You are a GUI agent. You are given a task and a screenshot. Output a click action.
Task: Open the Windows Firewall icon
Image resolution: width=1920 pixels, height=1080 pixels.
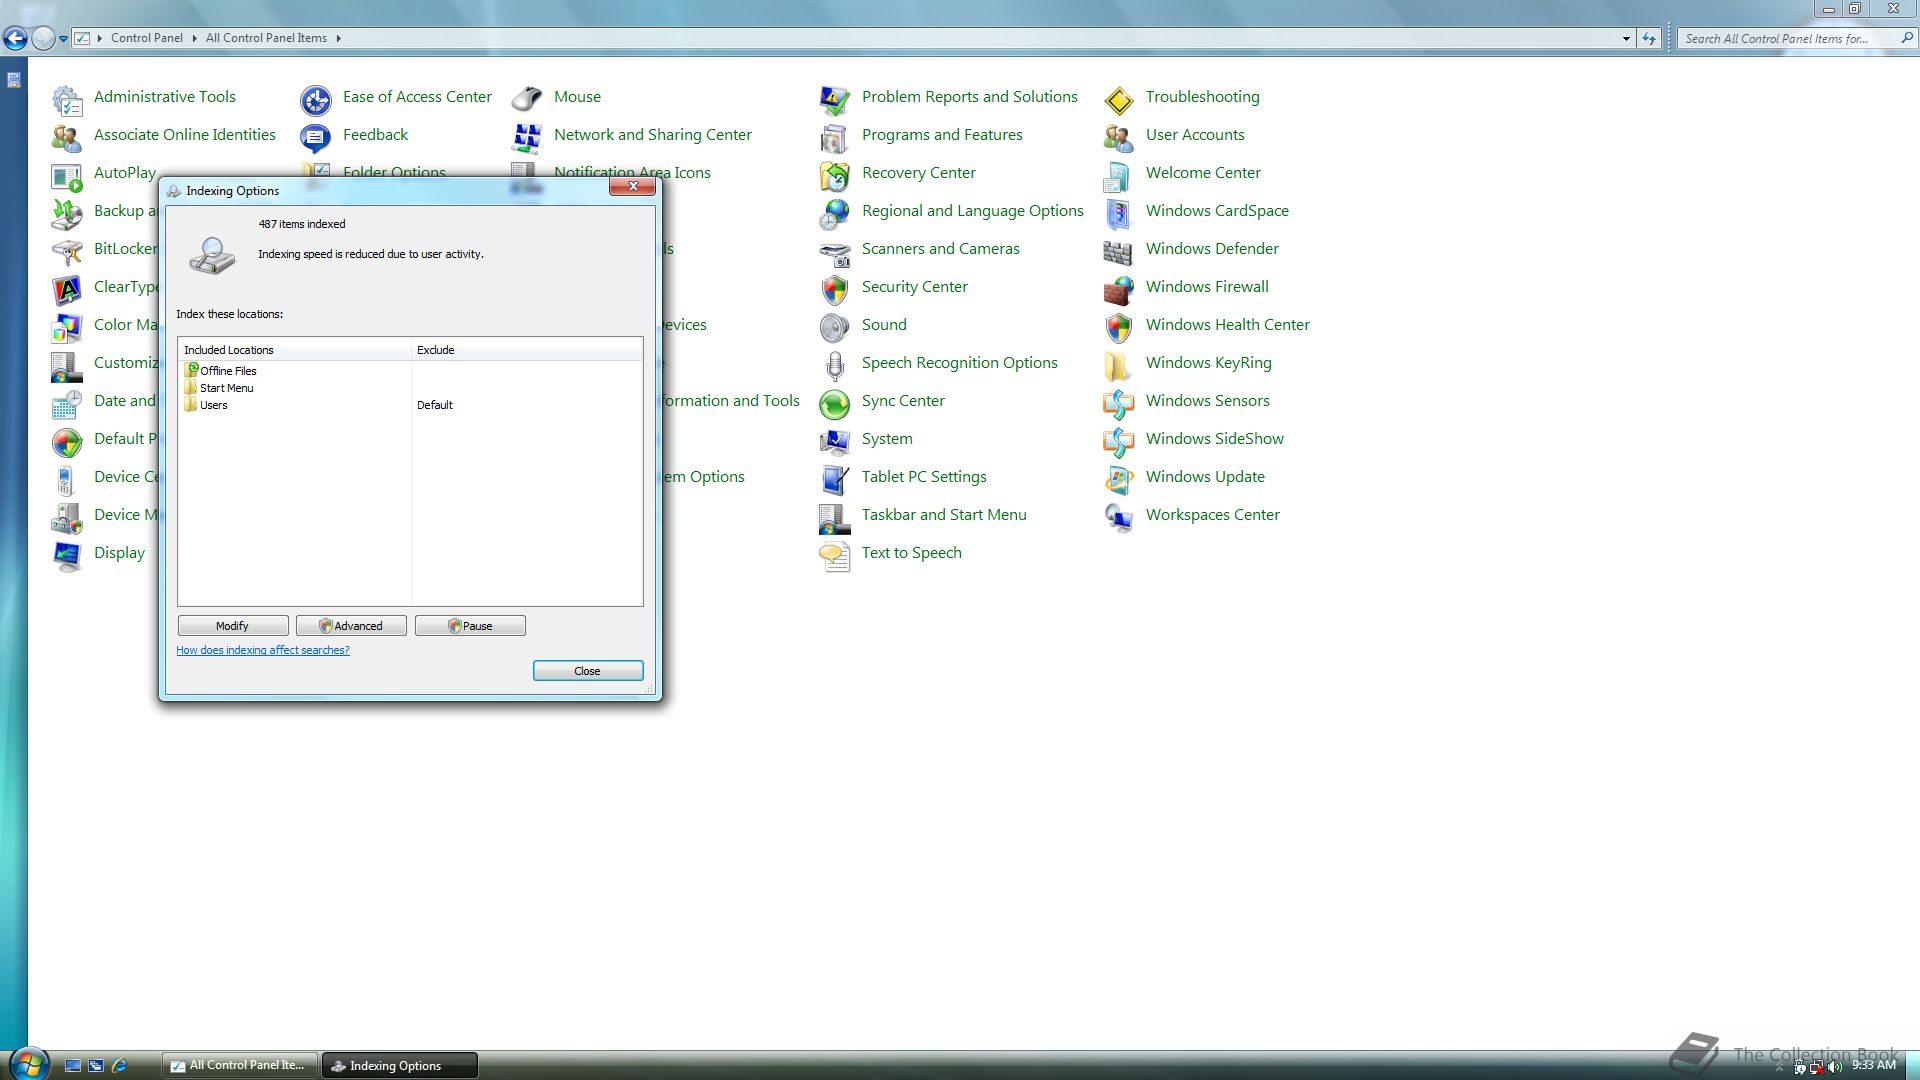click(x=1119, y=289)
